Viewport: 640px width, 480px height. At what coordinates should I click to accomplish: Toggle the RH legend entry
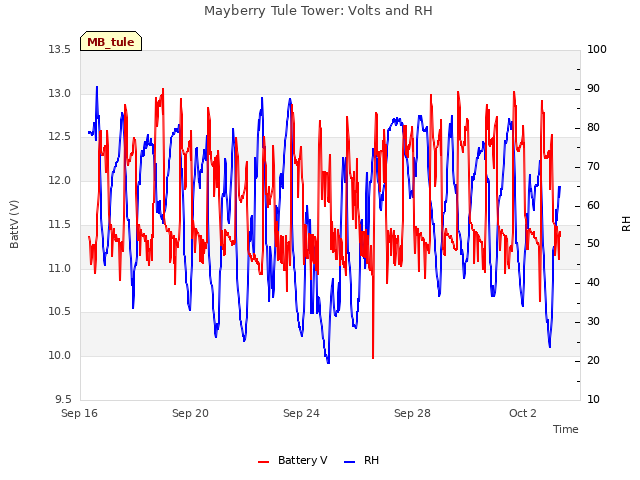point(361,460)
